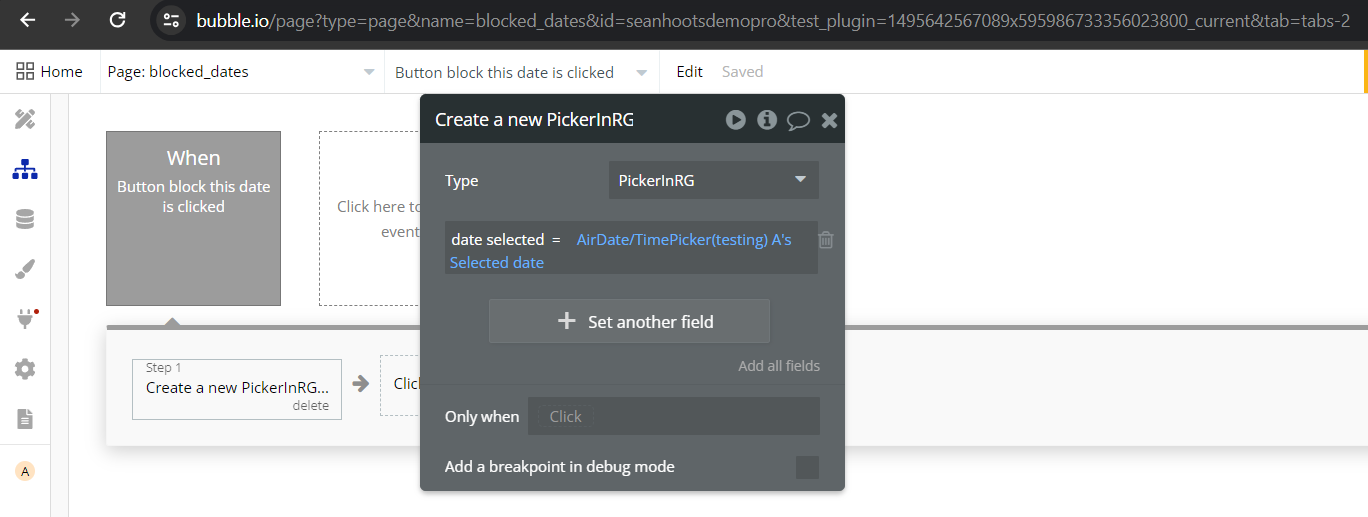Viewport: 1368px width, 517px height.
Task: Click the Set another field button
Action: [629, 321]
